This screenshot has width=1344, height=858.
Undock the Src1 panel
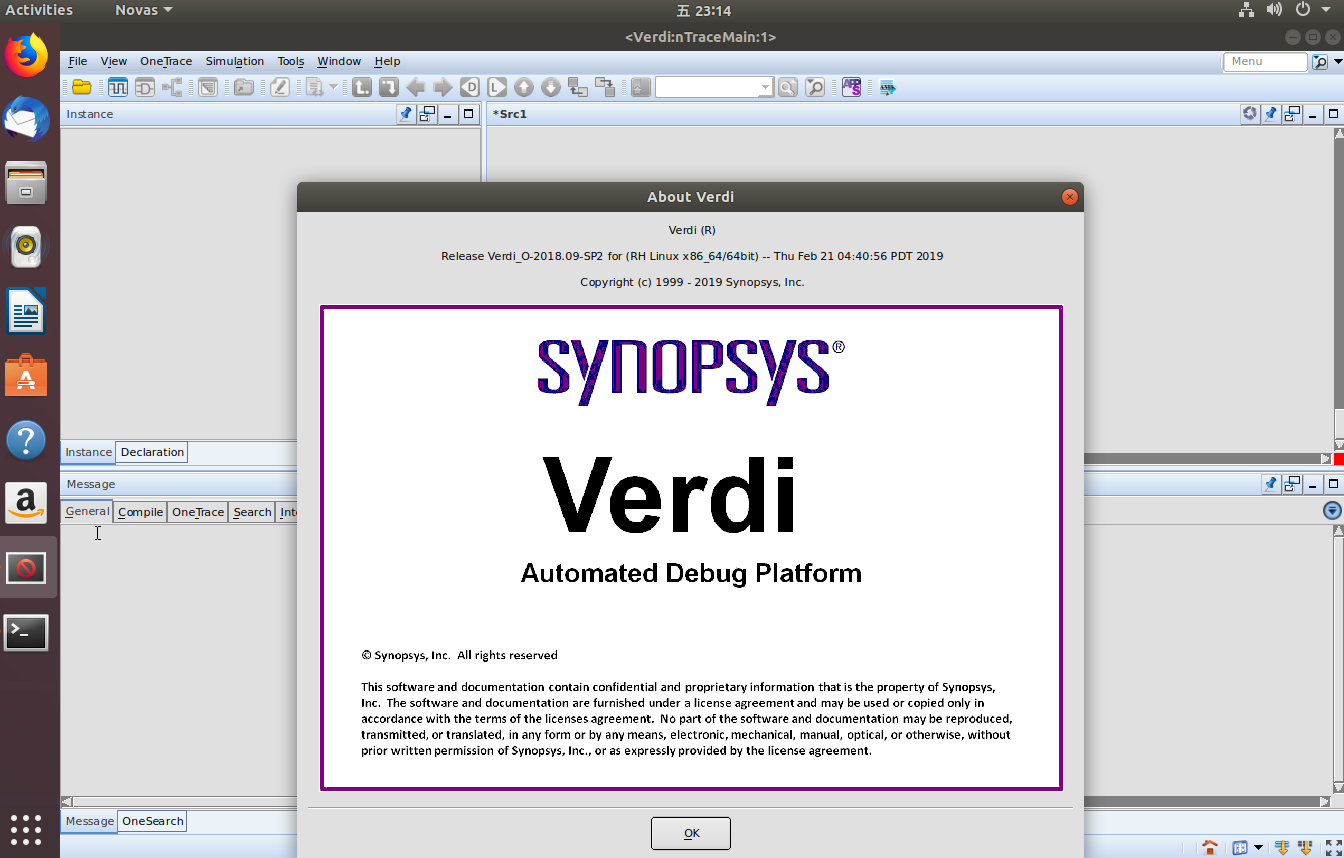(1292, 114)
